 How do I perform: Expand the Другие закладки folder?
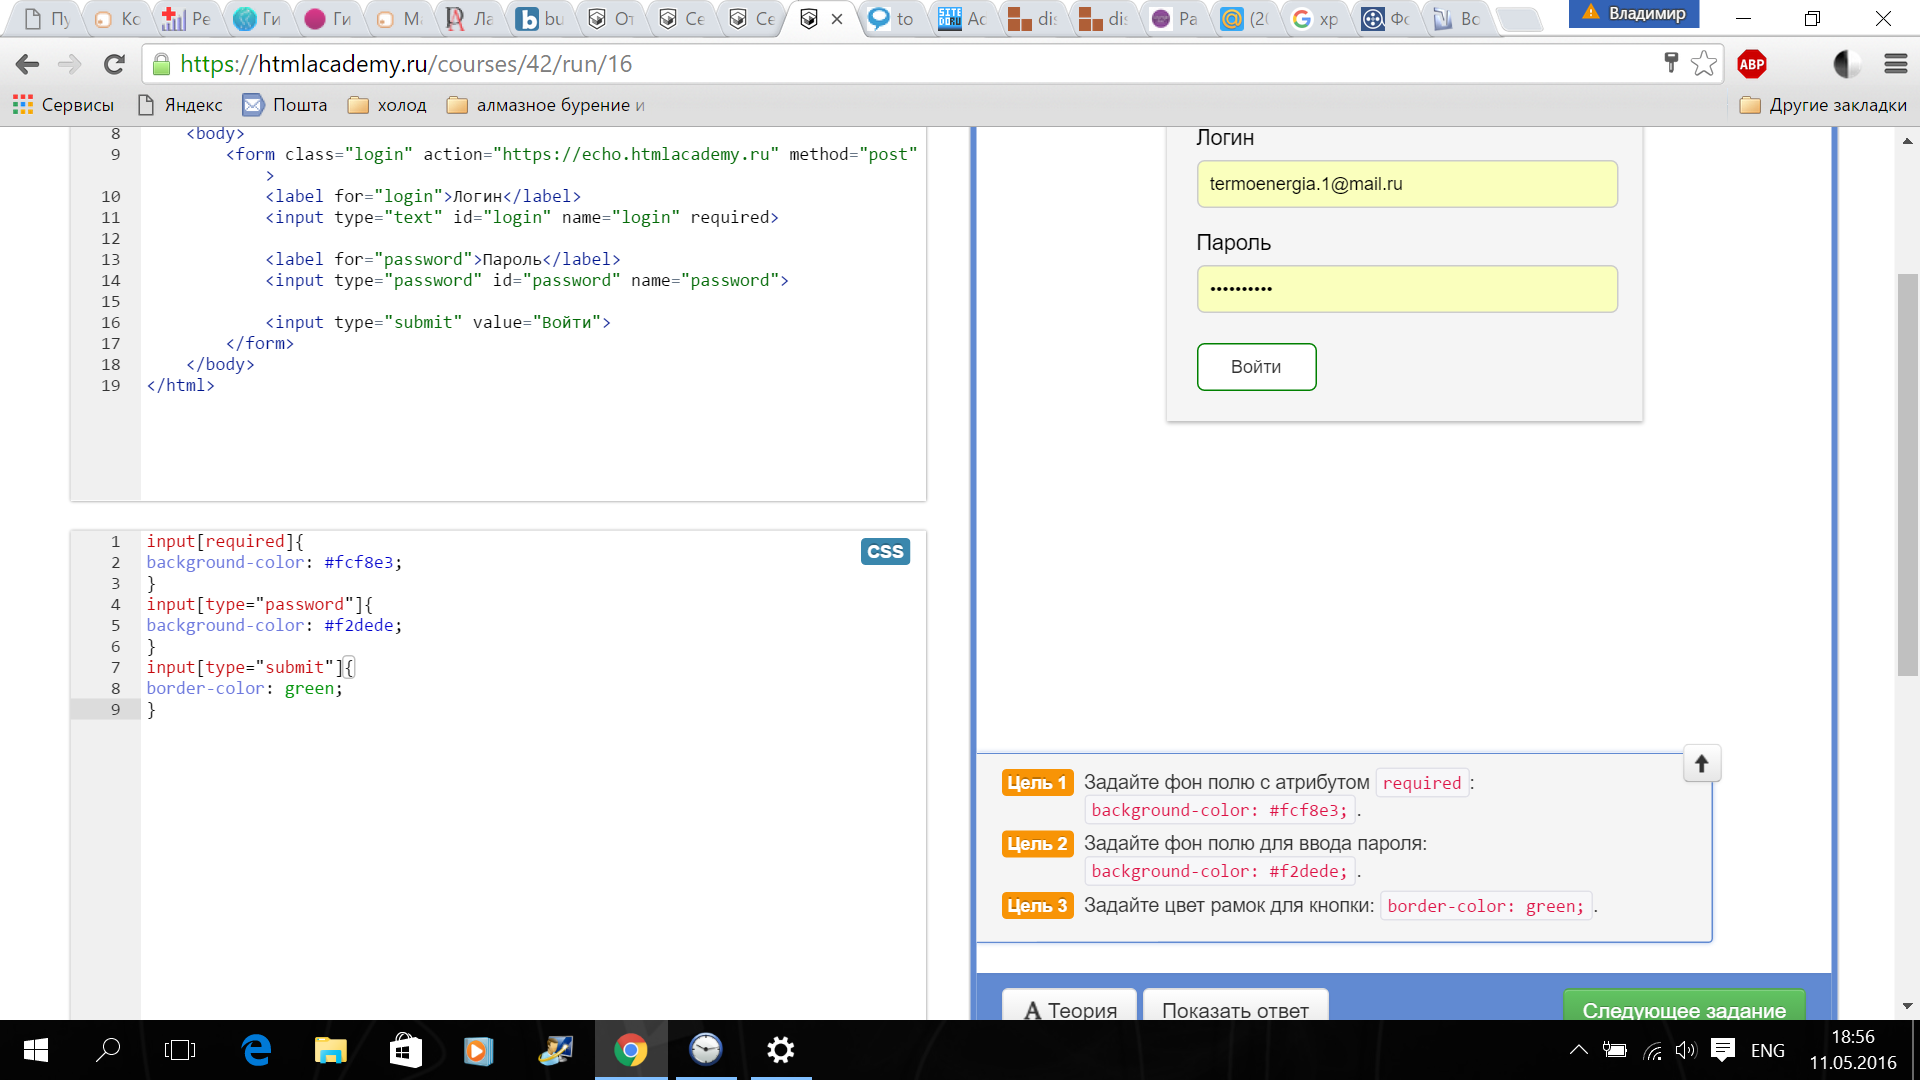[x=1823, y=105]
